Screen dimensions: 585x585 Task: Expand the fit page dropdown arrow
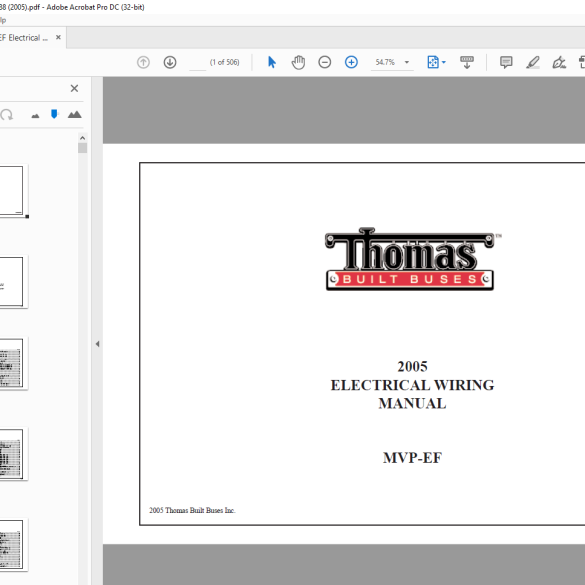click(x=444, y=62)
